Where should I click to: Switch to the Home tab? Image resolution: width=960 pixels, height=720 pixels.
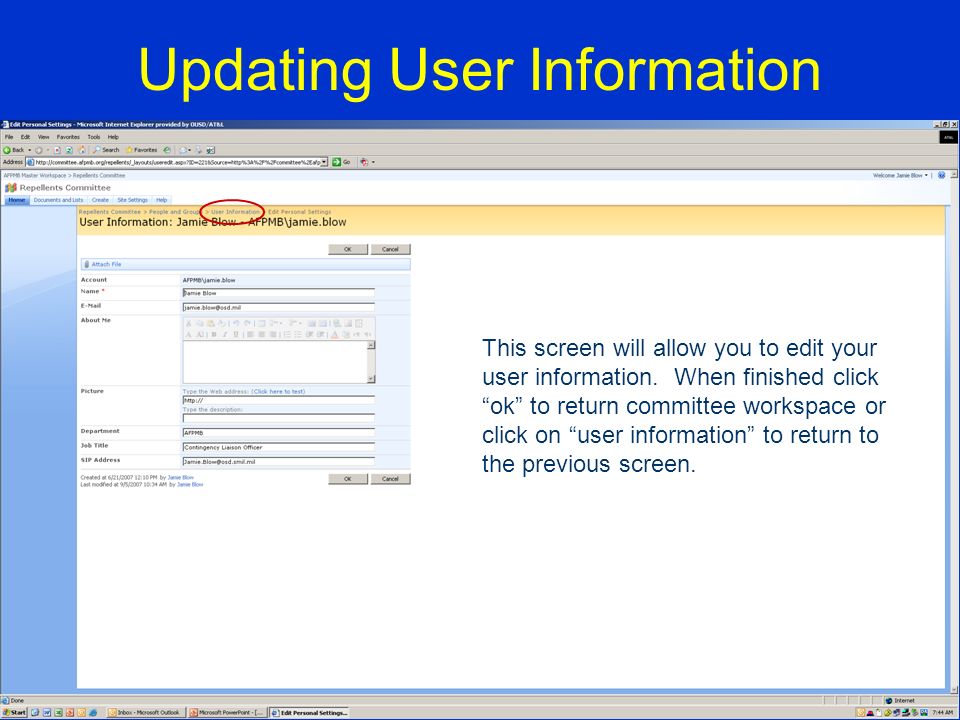tap(17, 200)
